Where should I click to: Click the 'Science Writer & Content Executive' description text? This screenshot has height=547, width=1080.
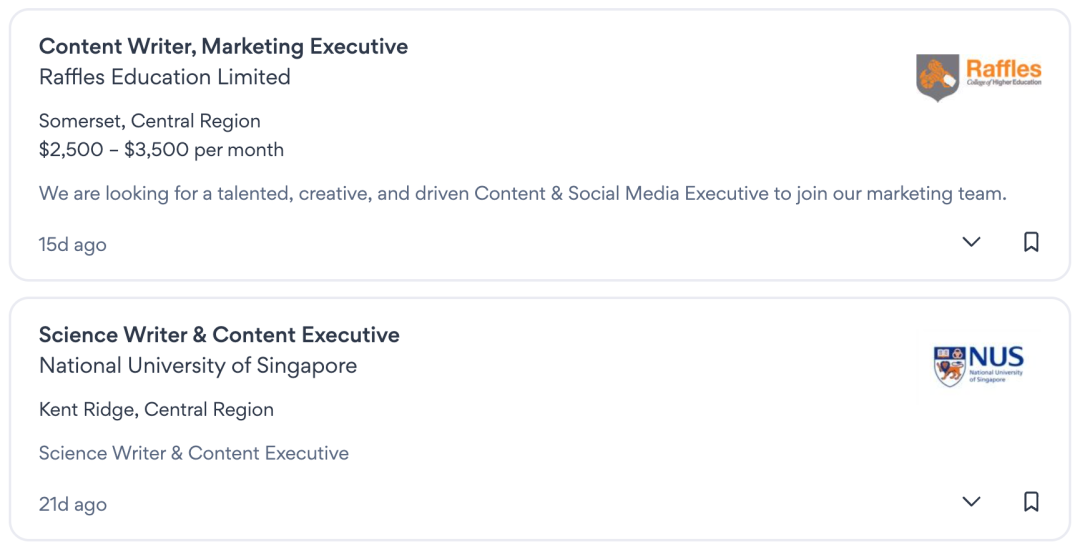(x=194, y=453)
